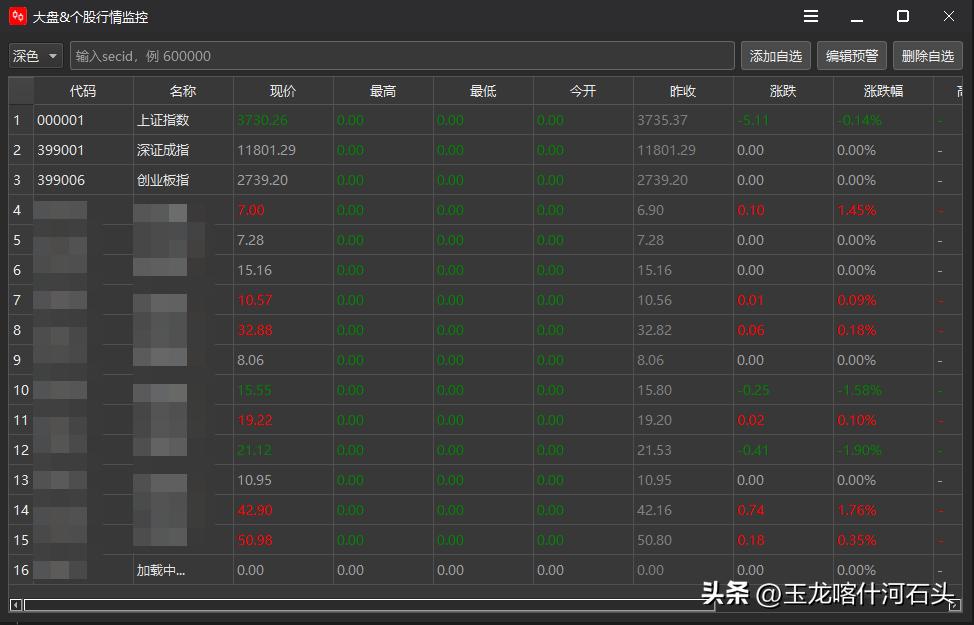This screenshot has width=974, height=625.
Task: Select current price 42.90
Action: [x=283, y=510]
